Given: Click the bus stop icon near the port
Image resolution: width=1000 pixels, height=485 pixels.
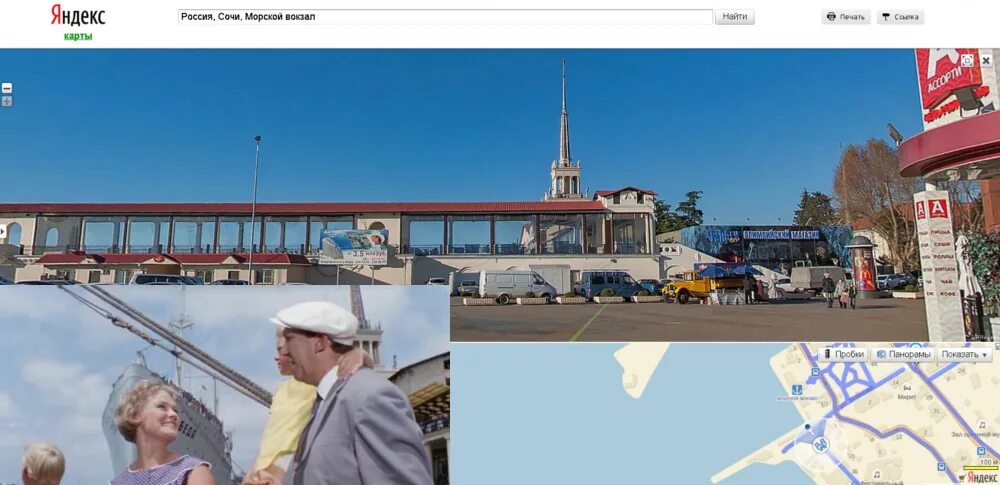Looking at the screenshot, I should point(815,372).
